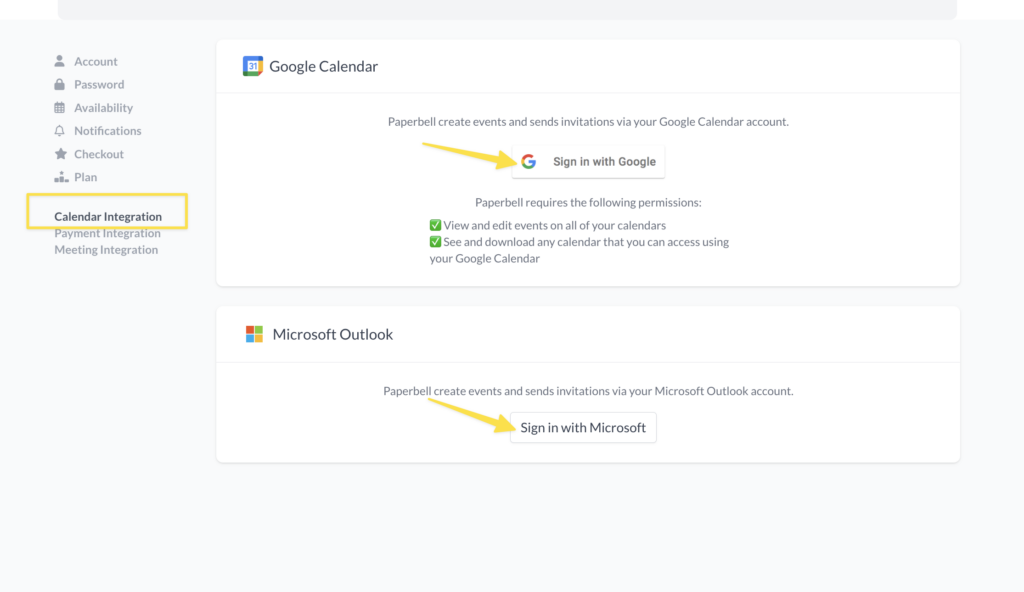Click the Google G logo inside the sign-in button

[529, 161]
